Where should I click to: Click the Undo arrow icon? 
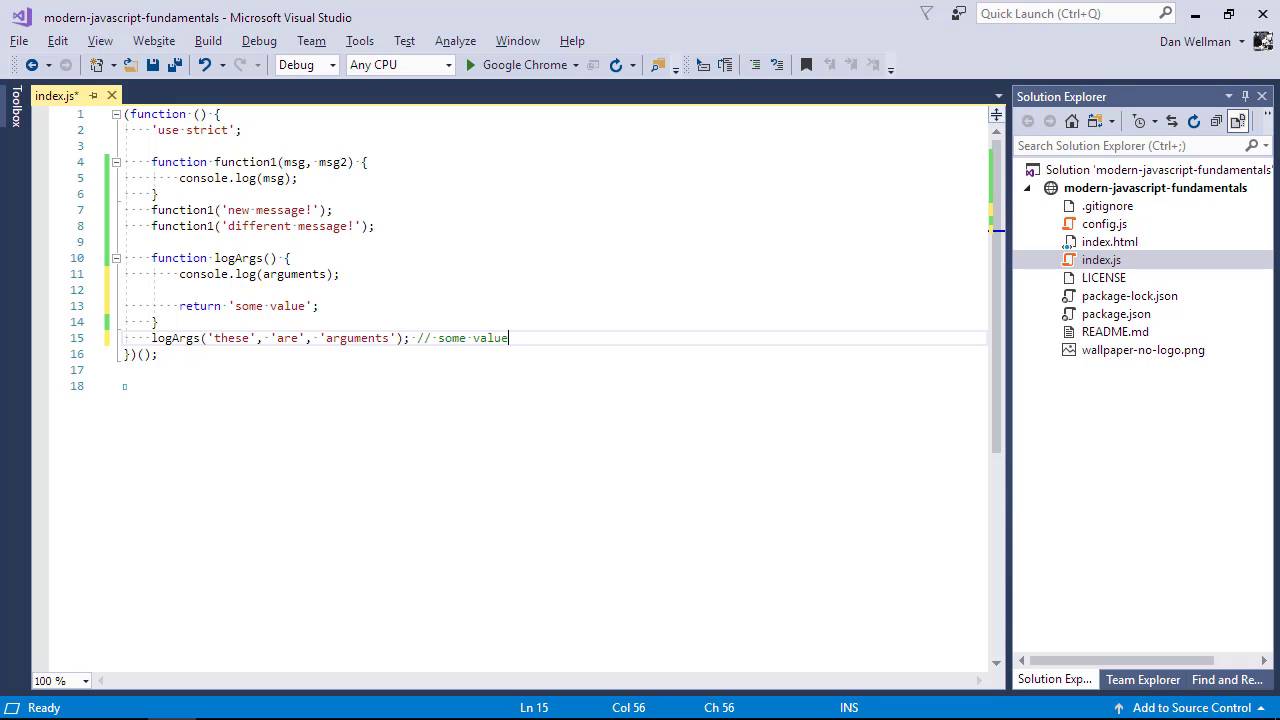click(205, 65)
